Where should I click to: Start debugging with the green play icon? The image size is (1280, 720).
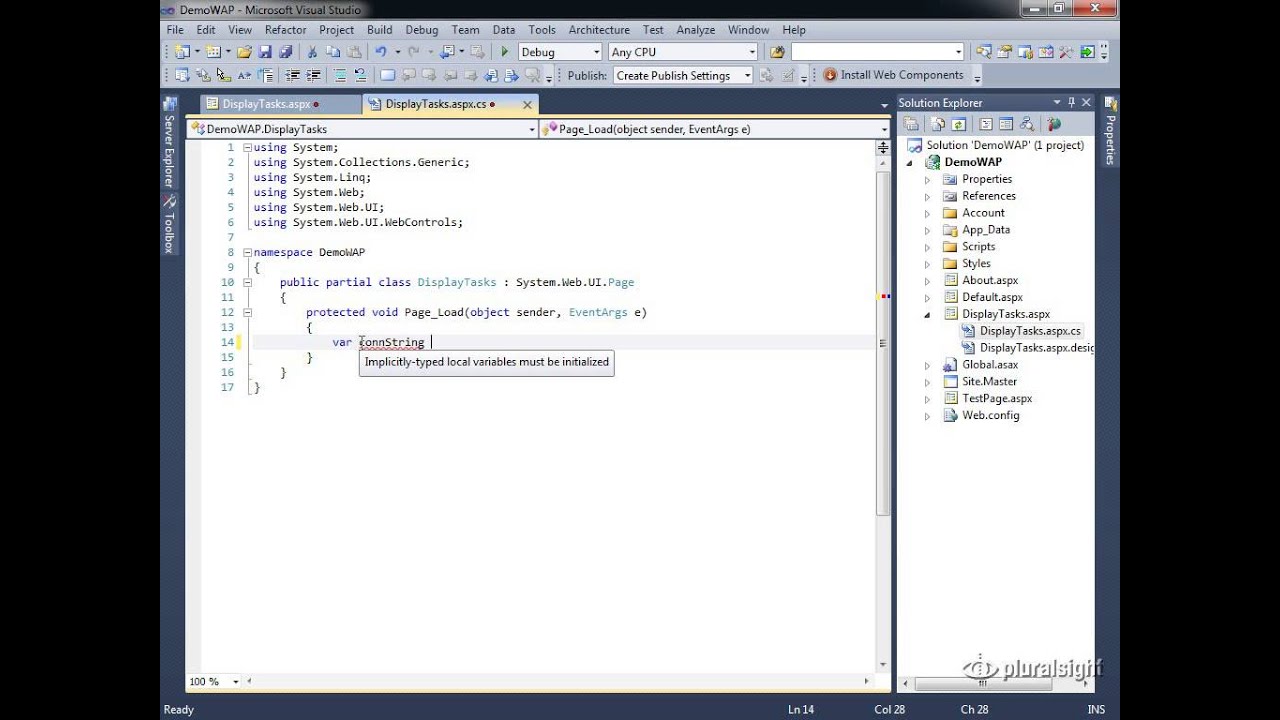coord(504,52)
